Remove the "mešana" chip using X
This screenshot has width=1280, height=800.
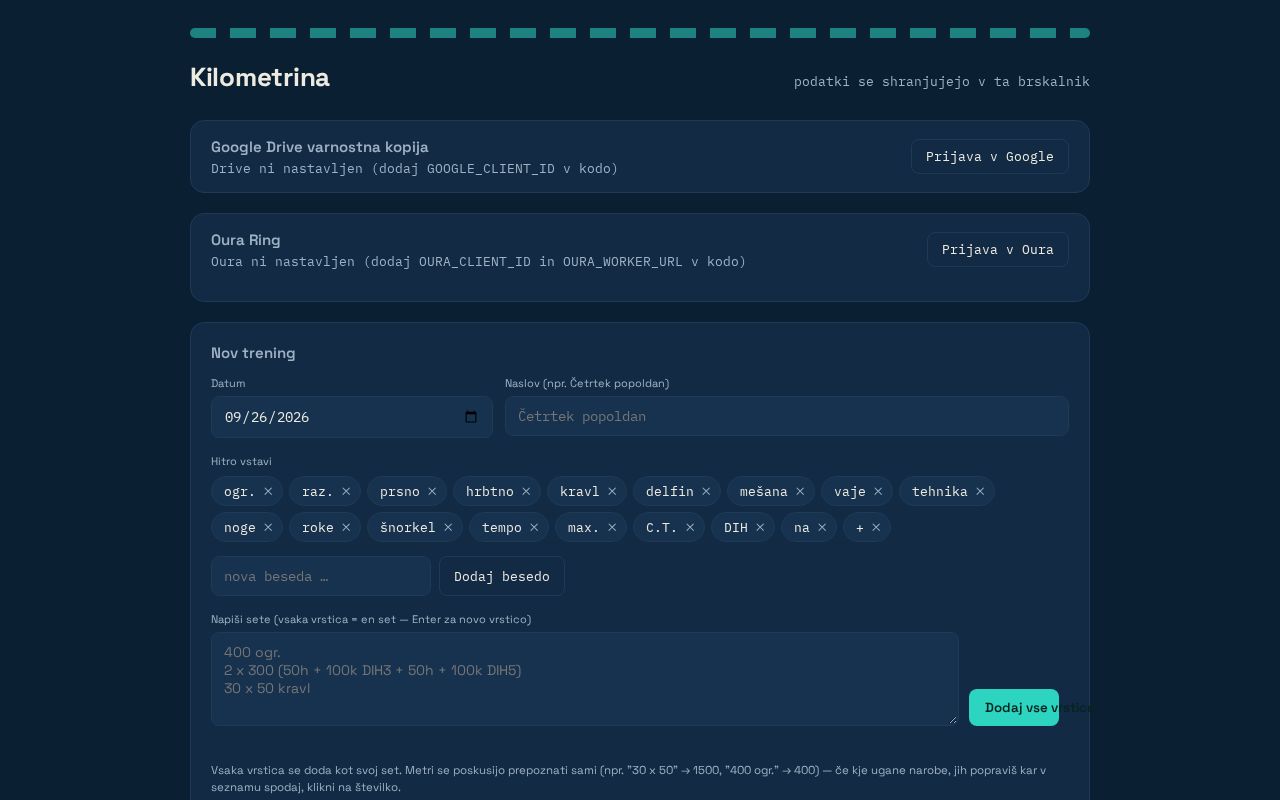800,491
